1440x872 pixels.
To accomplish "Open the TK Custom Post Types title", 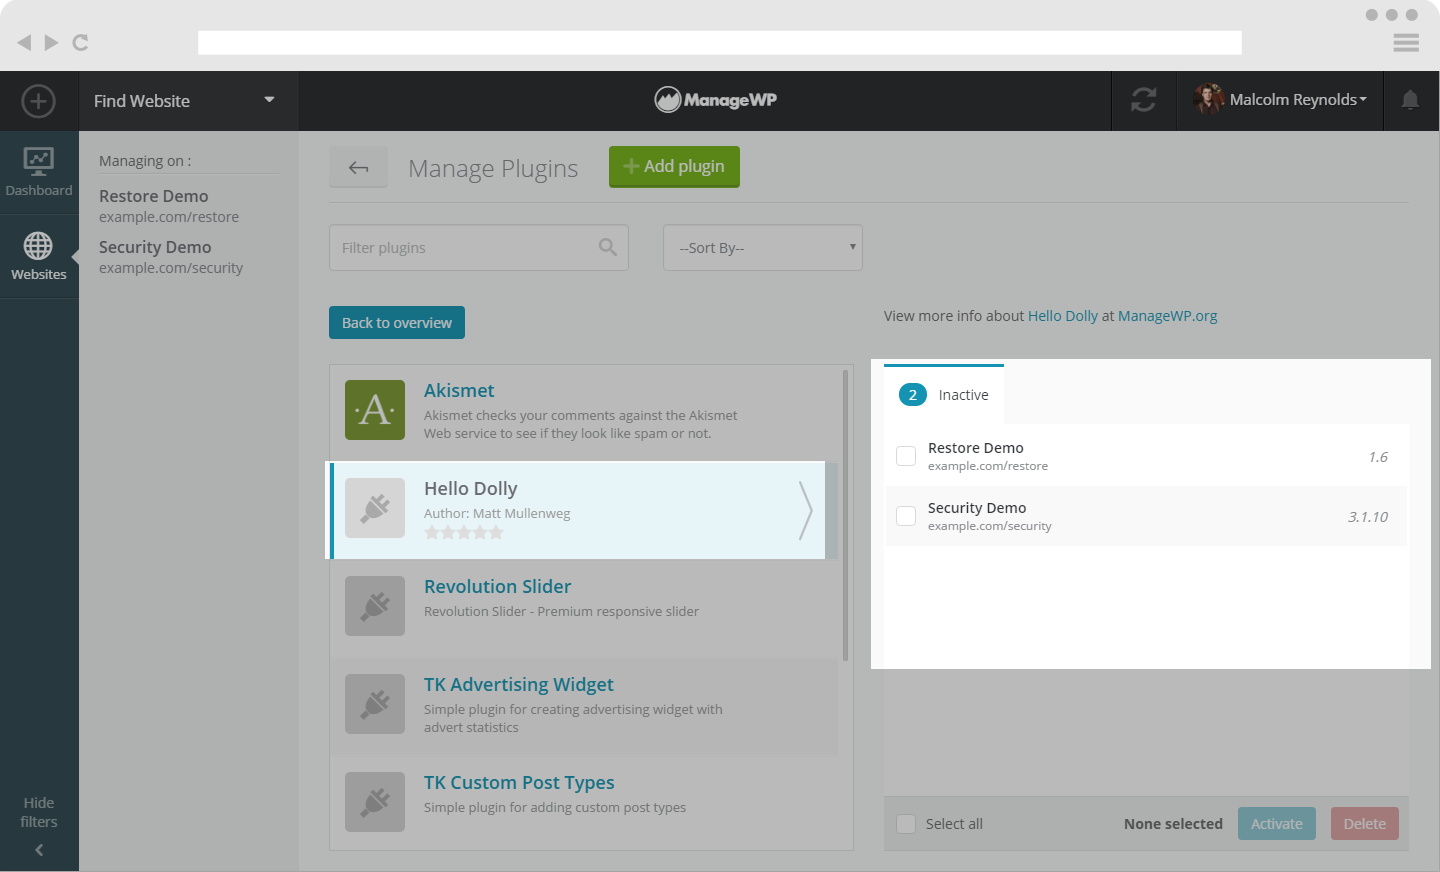I will point(519,783).
